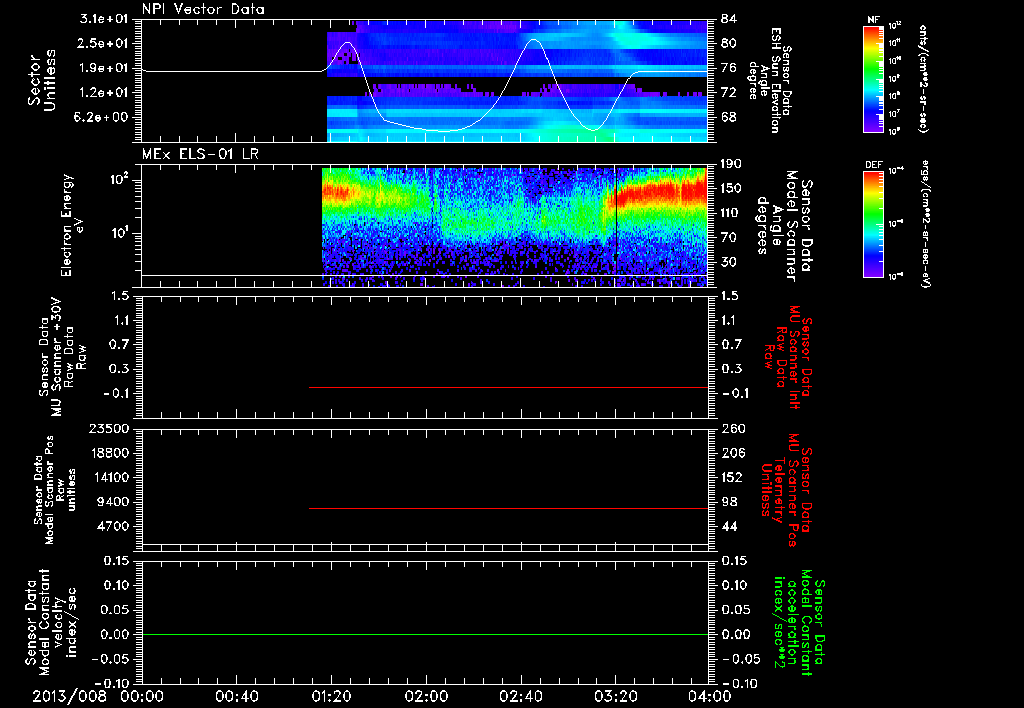Click the 6.2e+00 sector tick label
This screenshot has width=1024, height=708.
pyautogui.click(x=103, y=117)
